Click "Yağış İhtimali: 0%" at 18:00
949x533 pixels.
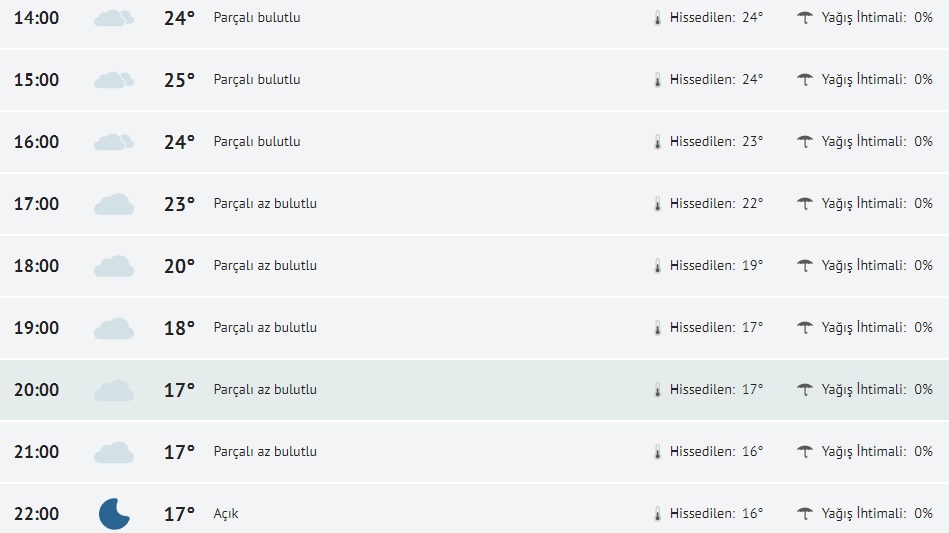pyautogui.click(x=877, y=266)
